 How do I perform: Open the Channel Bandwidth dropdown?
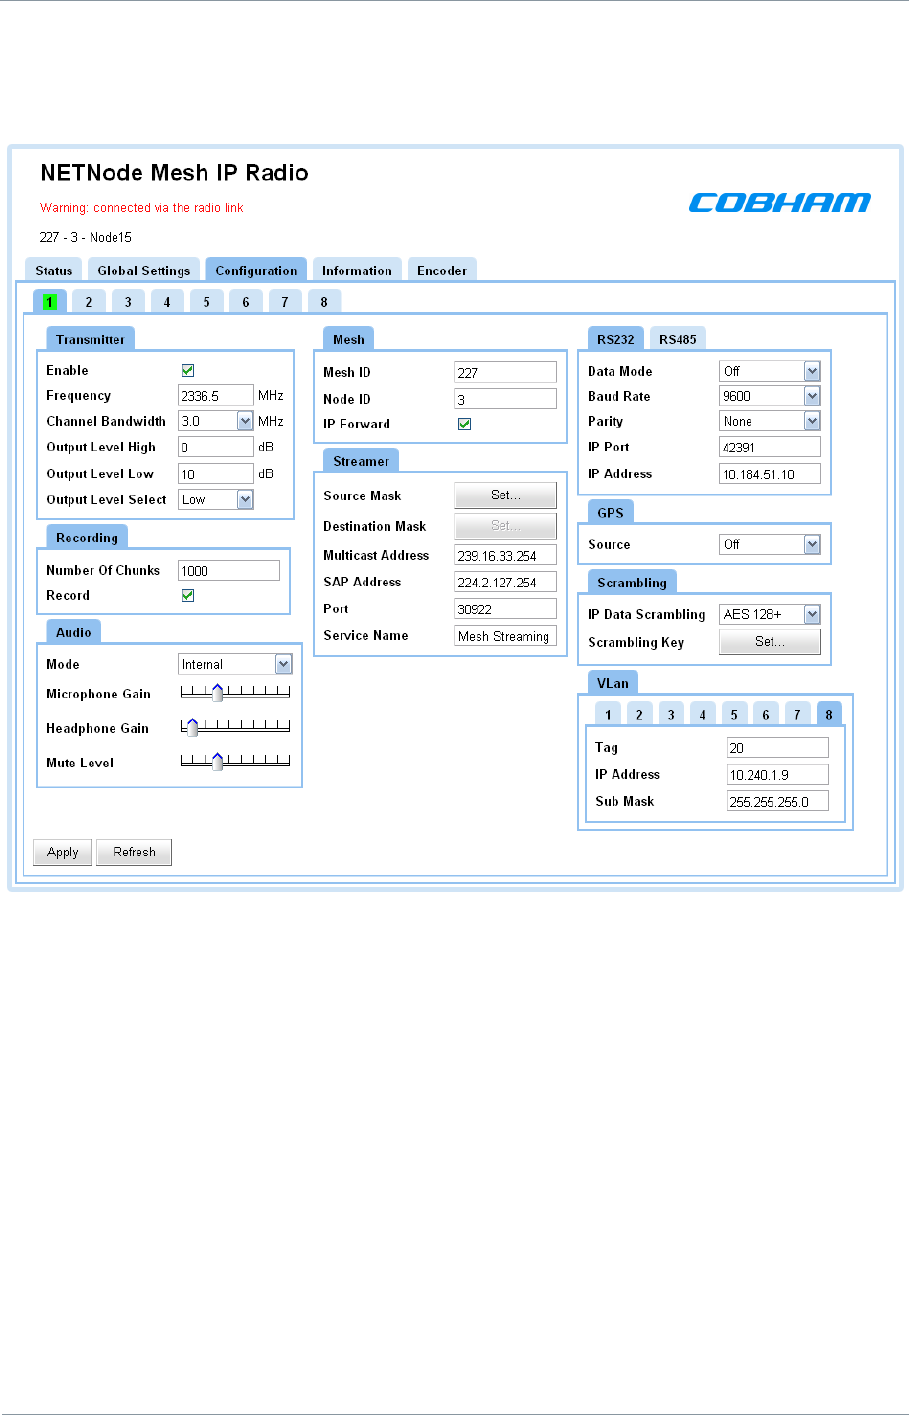pos(216,422)
